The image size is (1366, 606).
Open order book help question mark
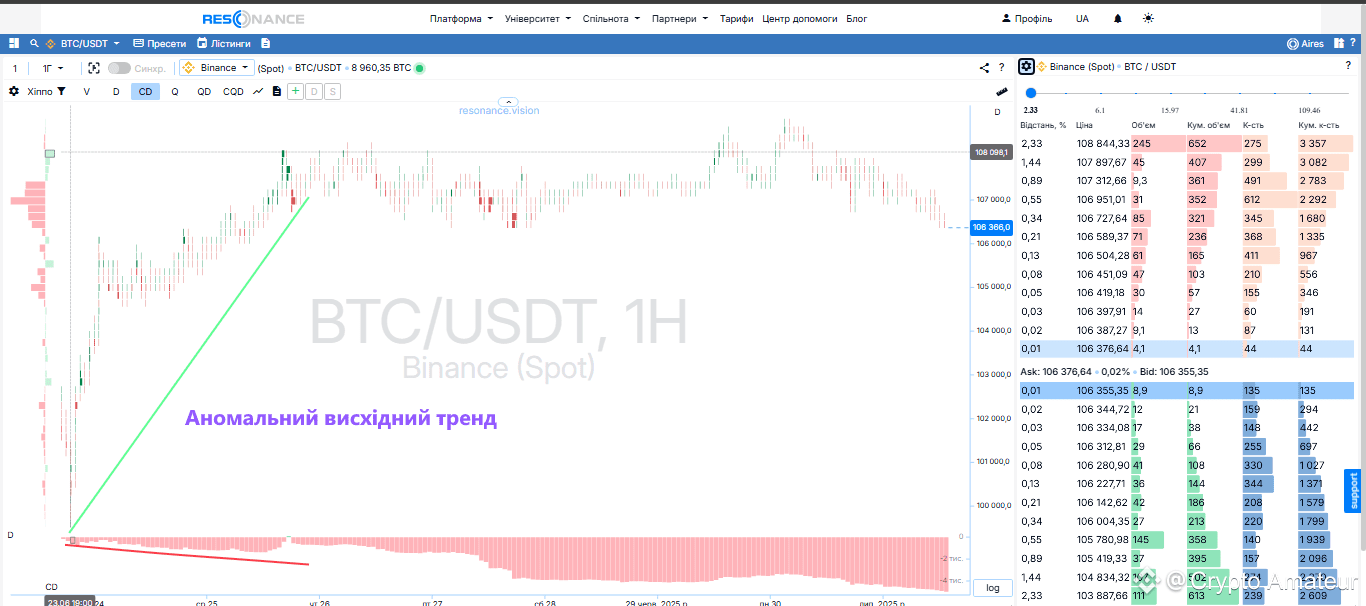click(1348, 66)
